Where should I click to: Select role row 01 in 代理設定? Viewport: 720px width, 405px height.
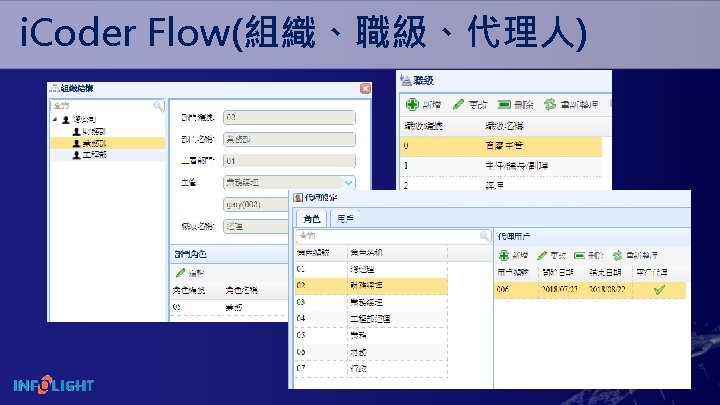pyautogui.click(x=371, y=269)
